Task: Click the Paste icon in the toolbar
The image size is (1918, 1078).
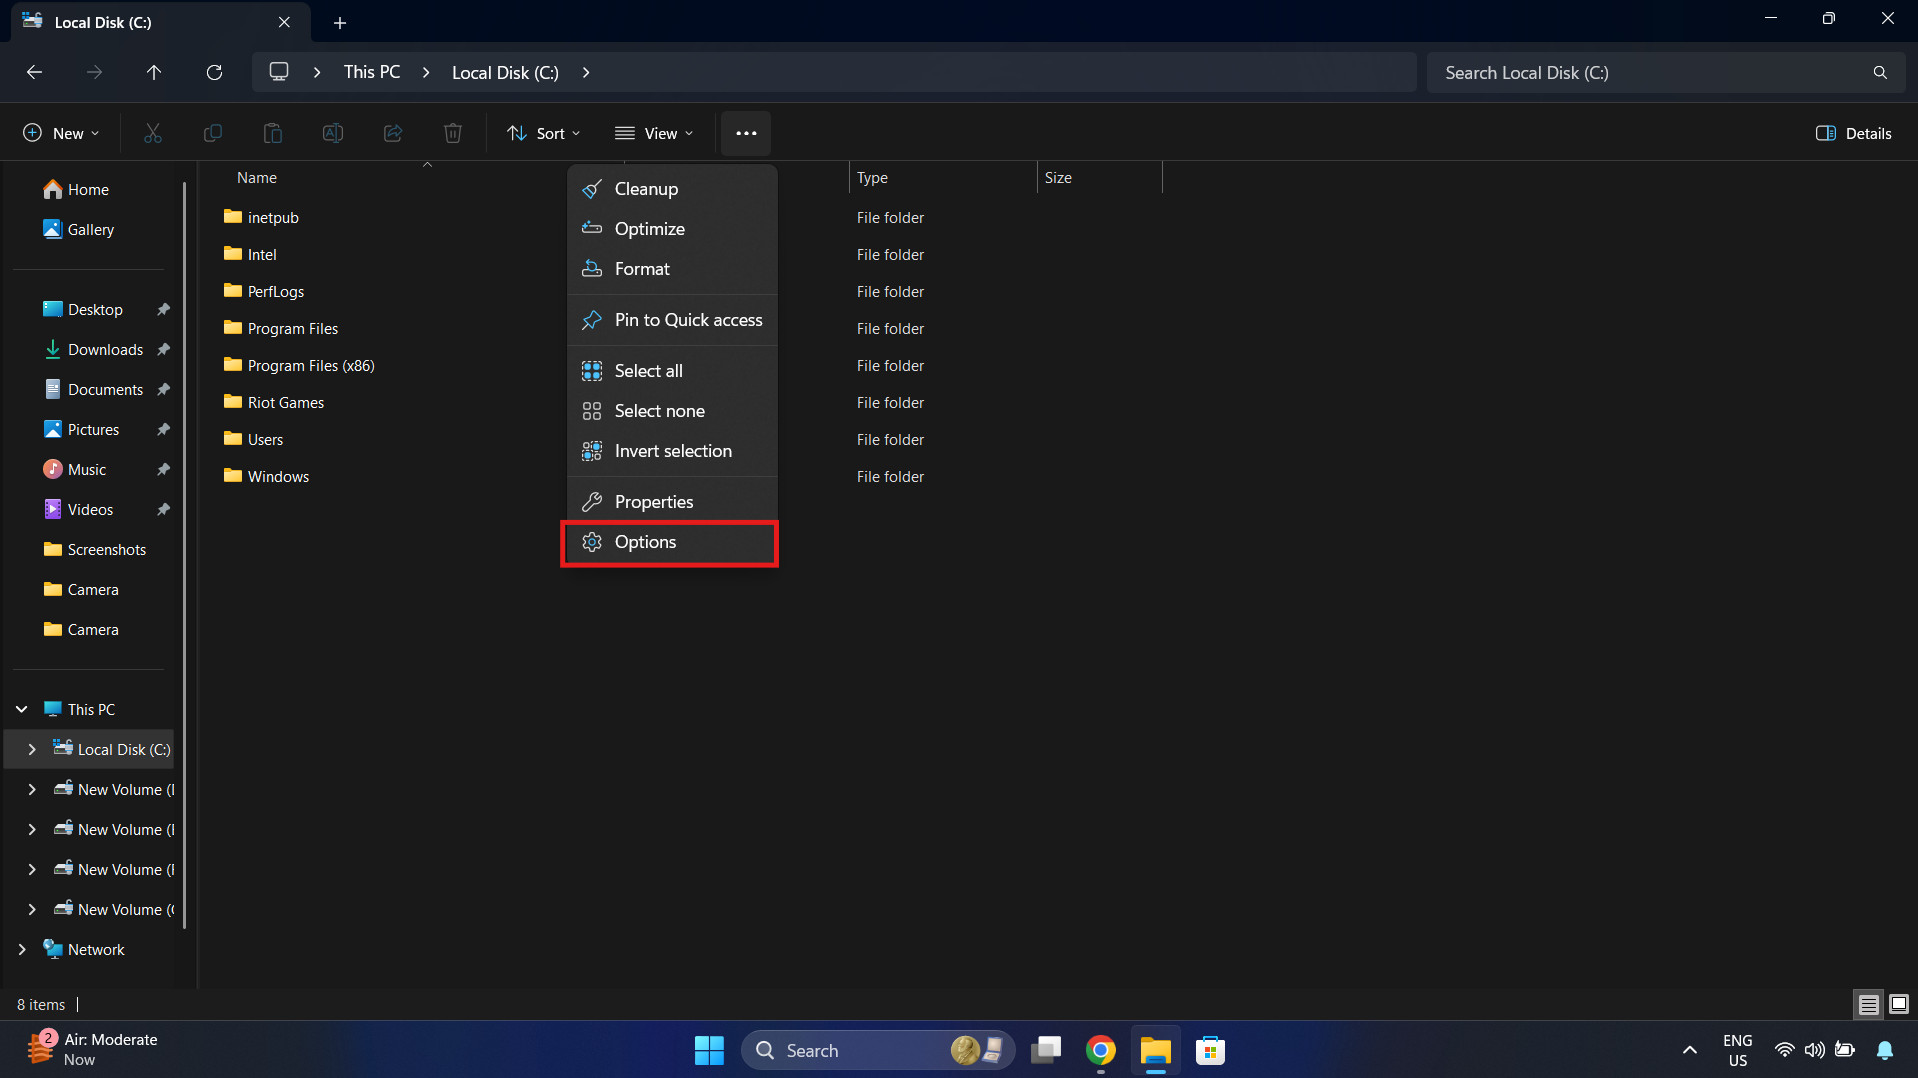Action: coord(272,132)
